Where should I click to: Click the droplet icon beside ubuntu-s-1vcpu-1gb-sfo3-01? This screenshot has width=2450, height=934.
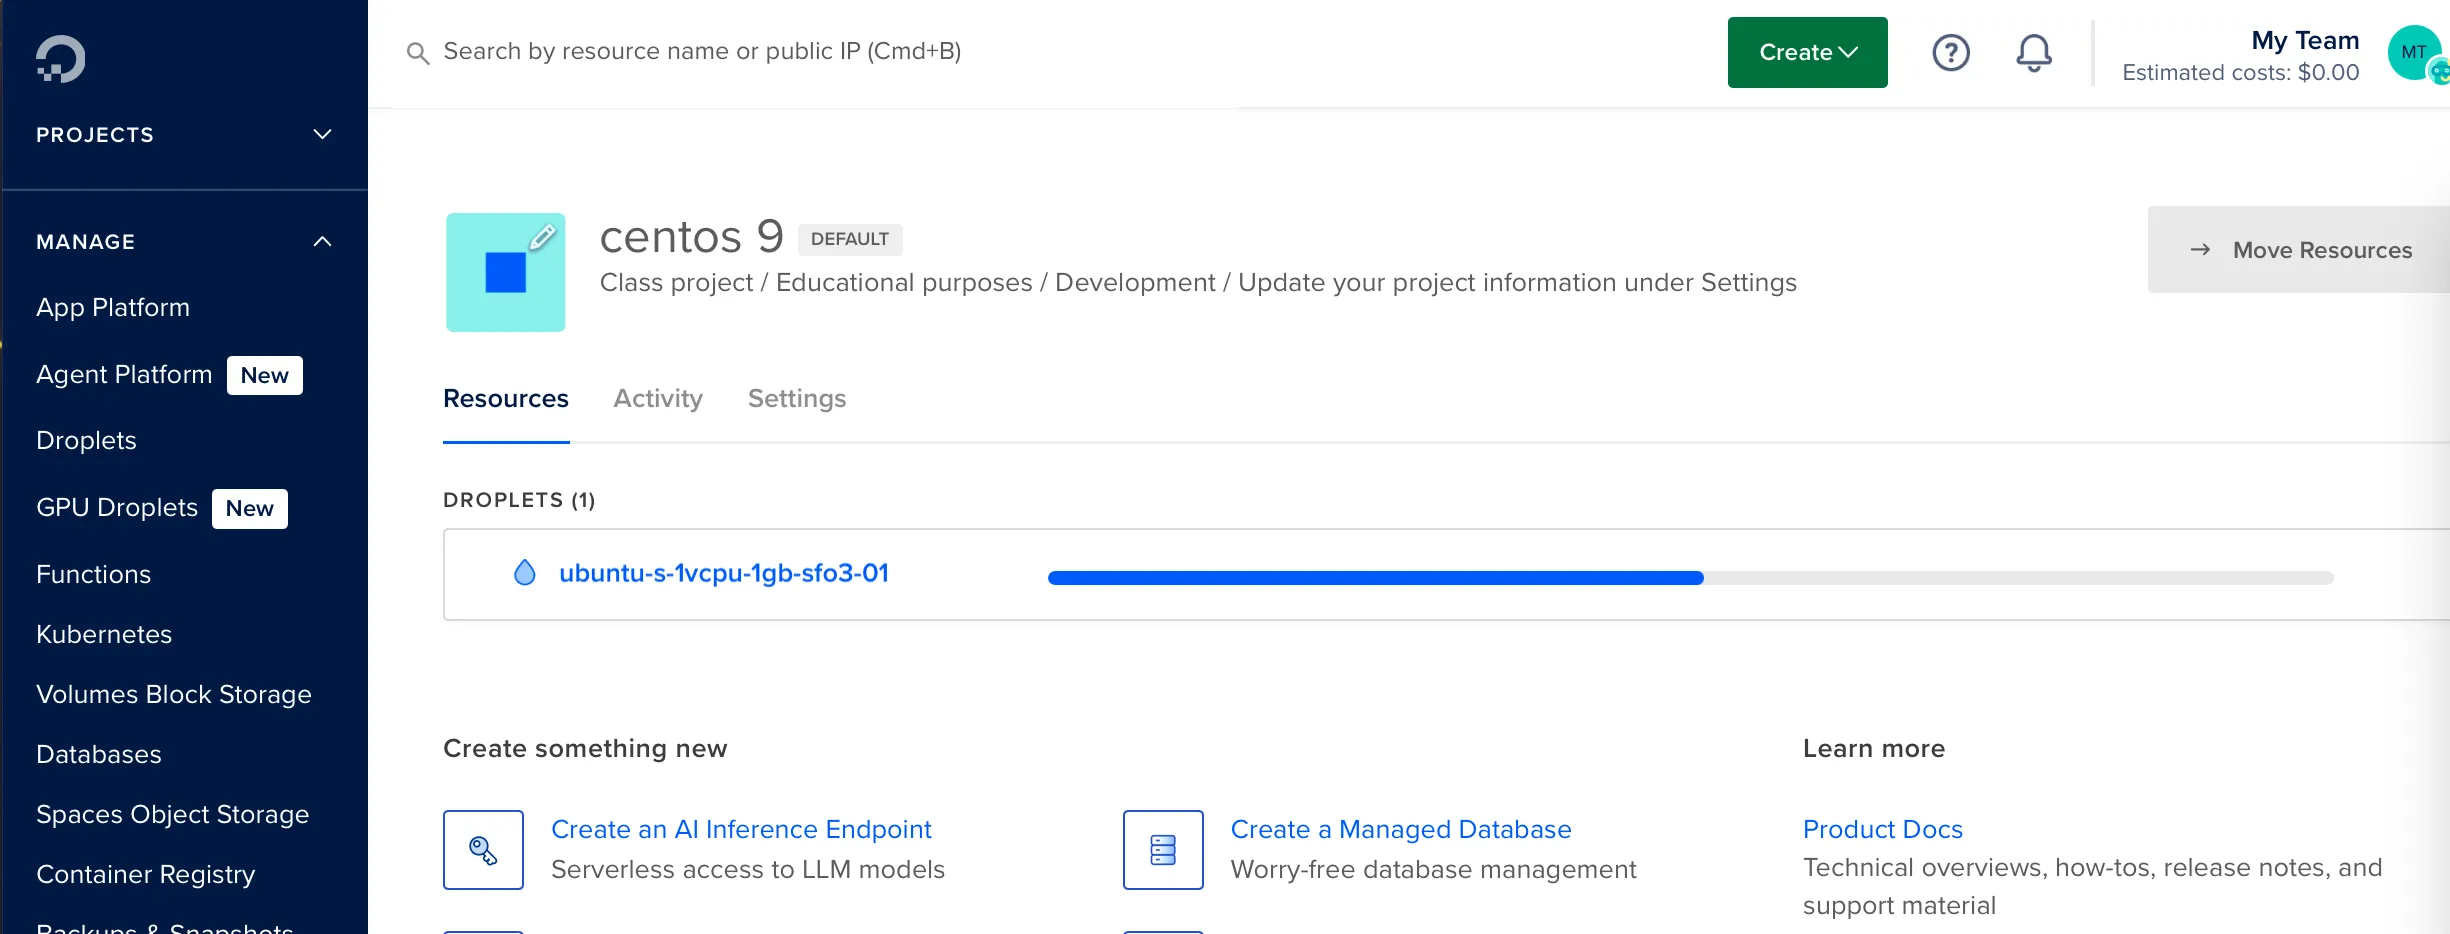point(524,573)
